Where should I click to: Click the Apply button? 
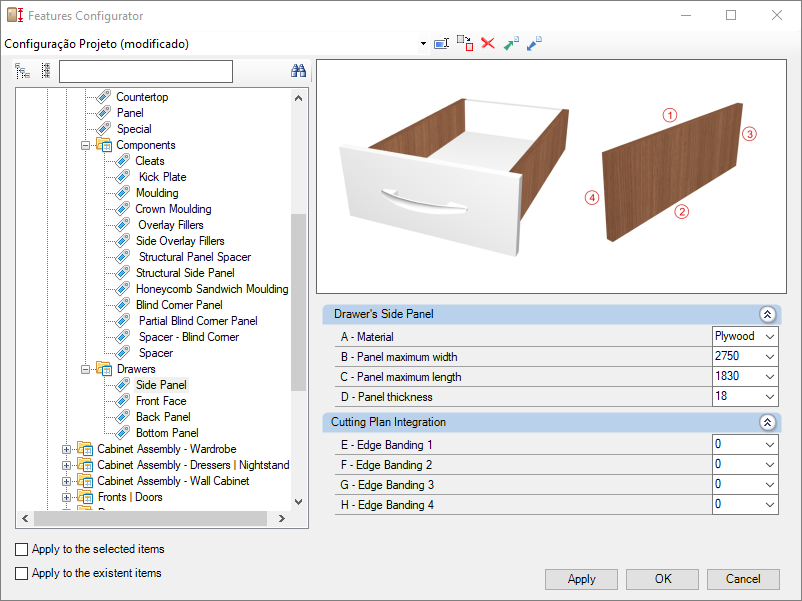click(x=581, y=579)
